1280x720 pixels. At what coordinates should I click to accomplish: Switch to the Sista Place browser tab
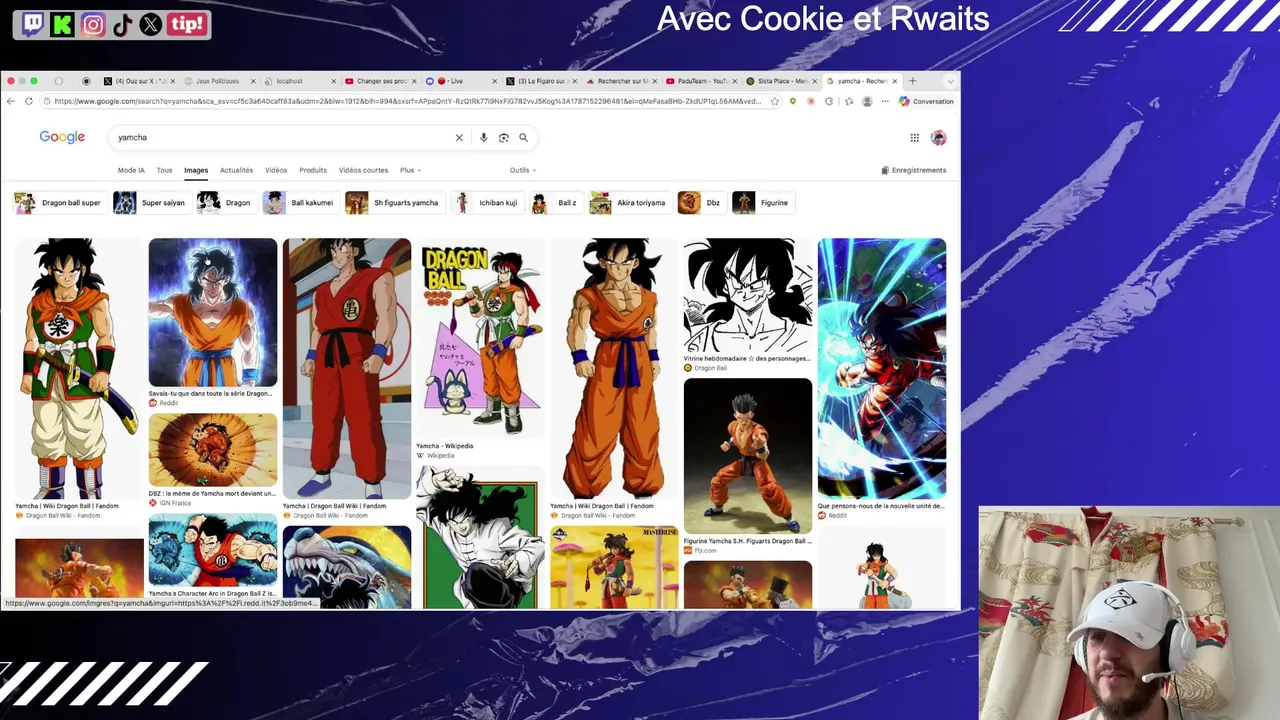coord(783,81)
